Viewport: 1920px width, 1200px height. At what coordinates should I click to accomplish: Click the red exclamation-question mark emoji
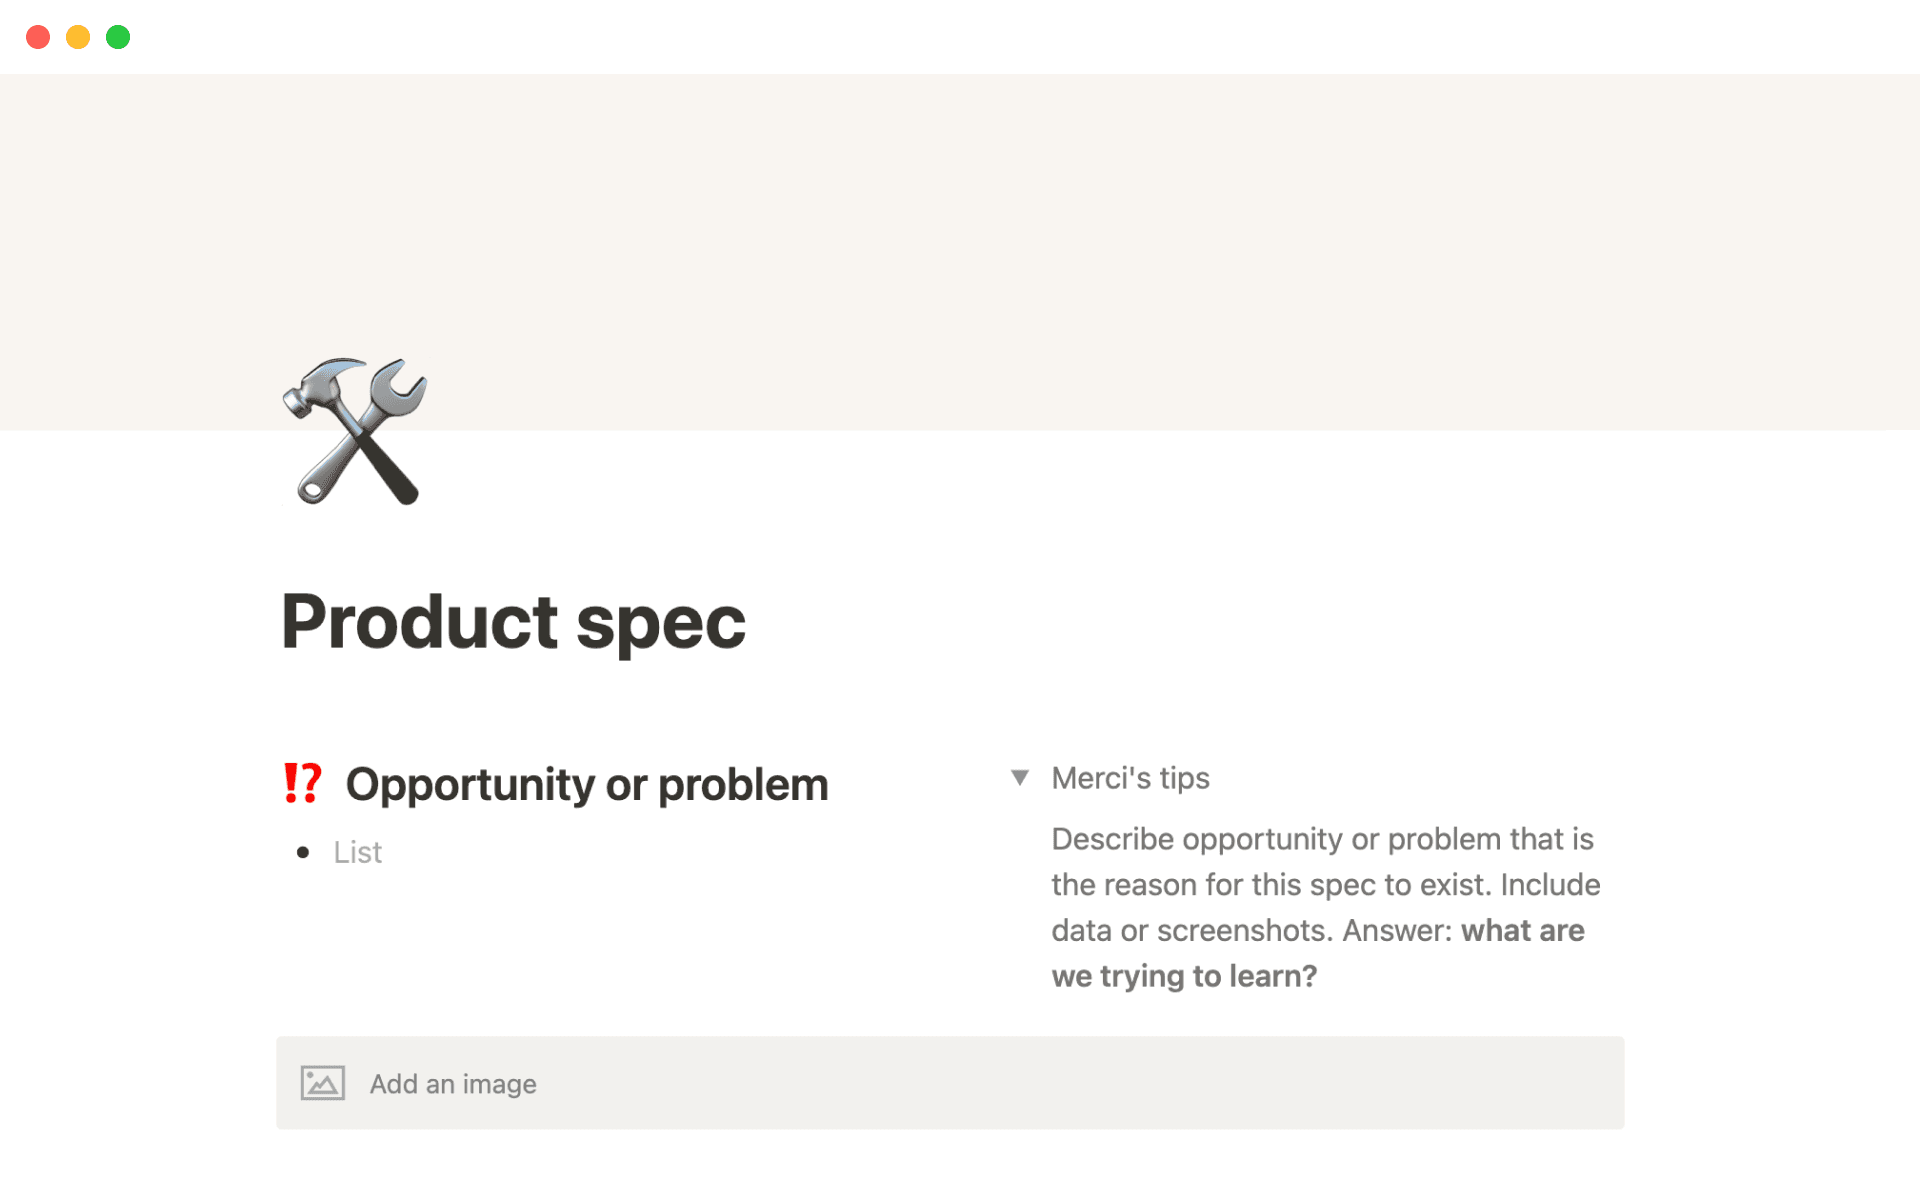click(x=302, y=784)
